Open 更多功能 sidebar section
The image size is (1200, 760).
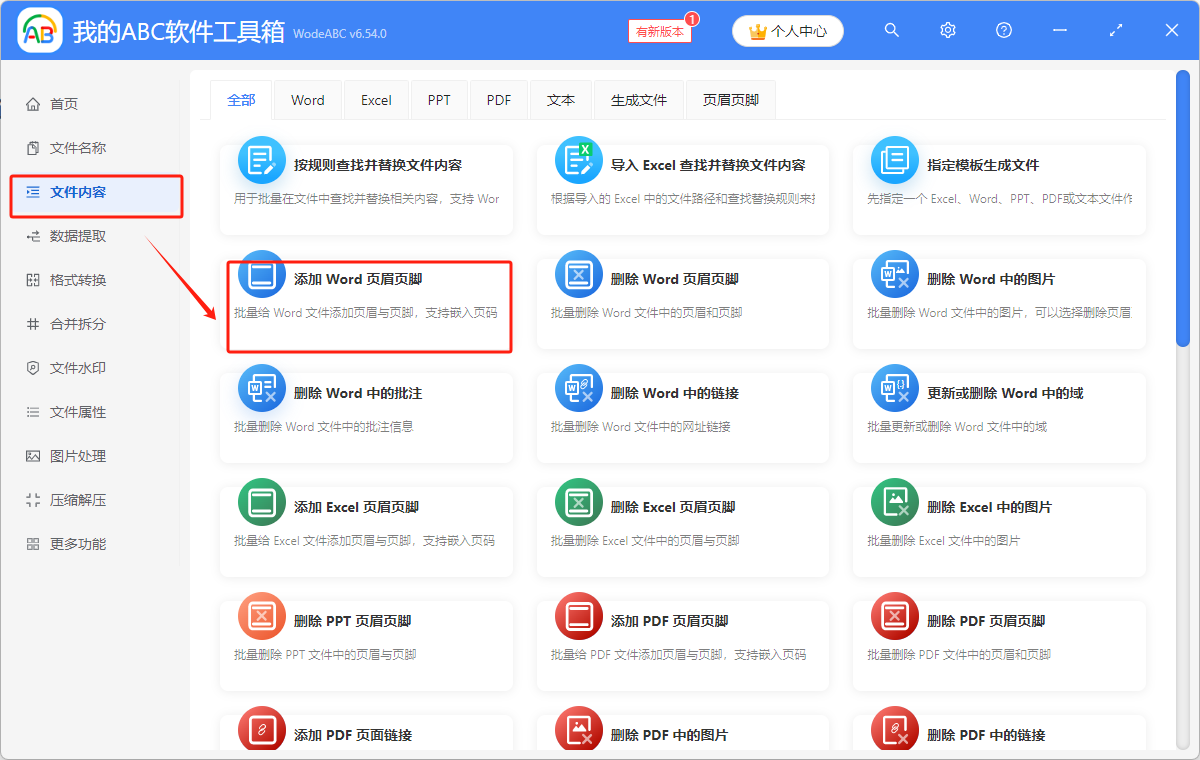click(78, 544)
